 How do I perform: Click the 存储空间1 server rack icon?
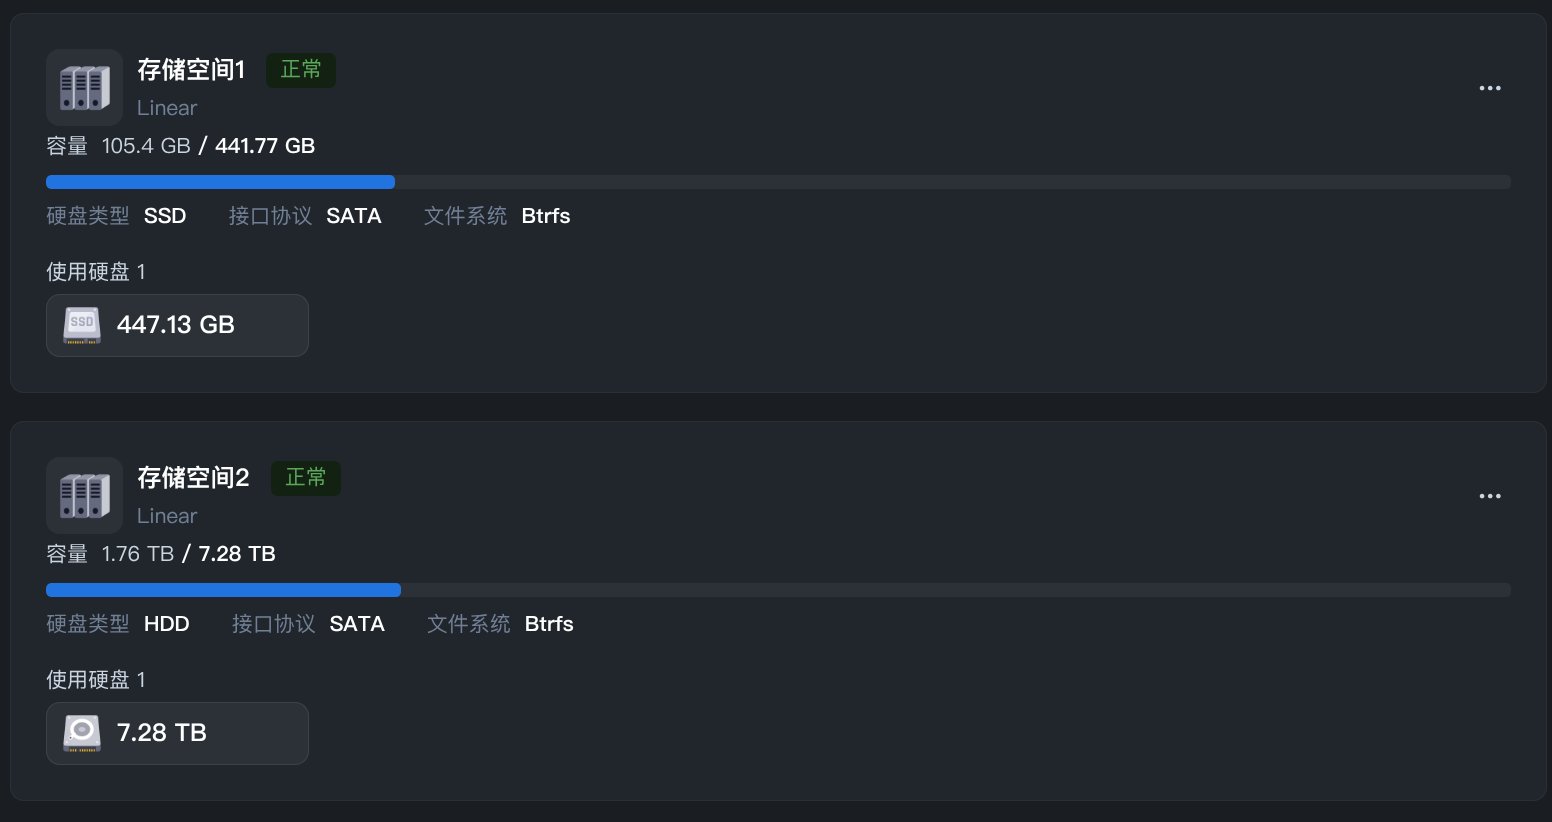tap(85, 88)
